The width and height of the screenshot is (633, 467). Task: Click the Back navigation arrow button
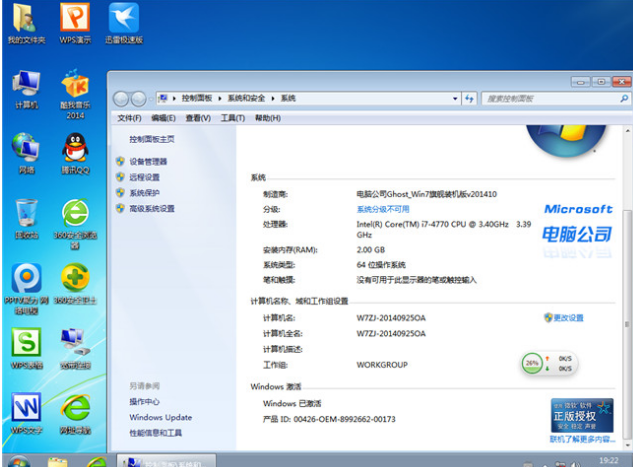pos(121,99)
